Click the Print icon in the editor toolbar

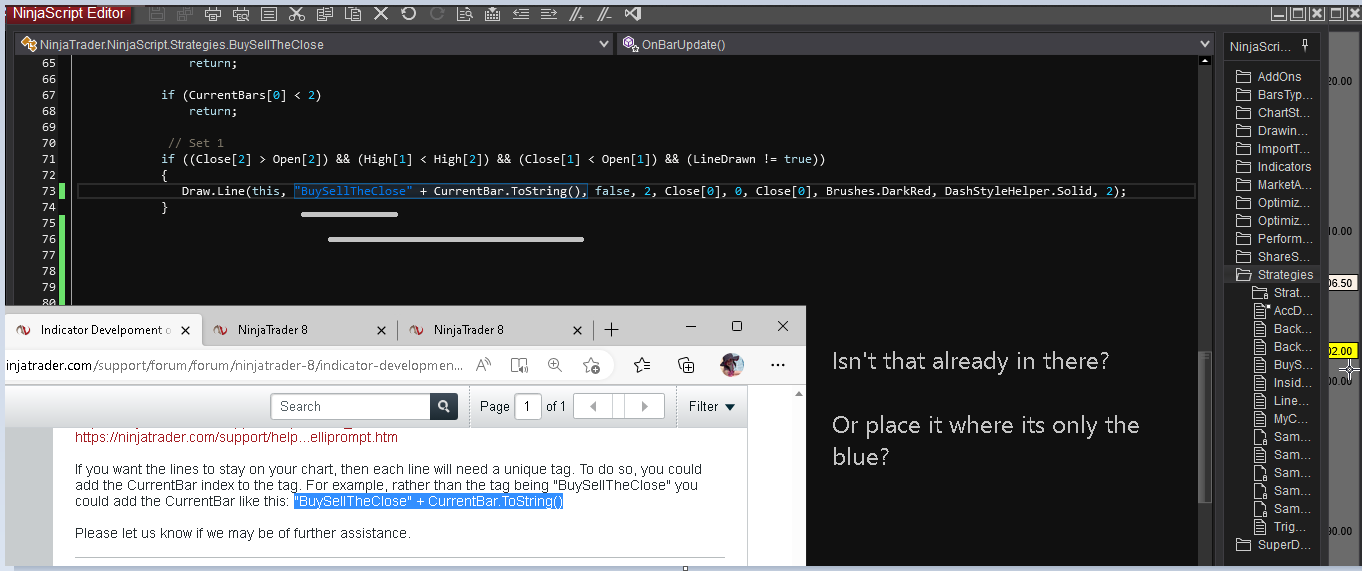[213, 14]
